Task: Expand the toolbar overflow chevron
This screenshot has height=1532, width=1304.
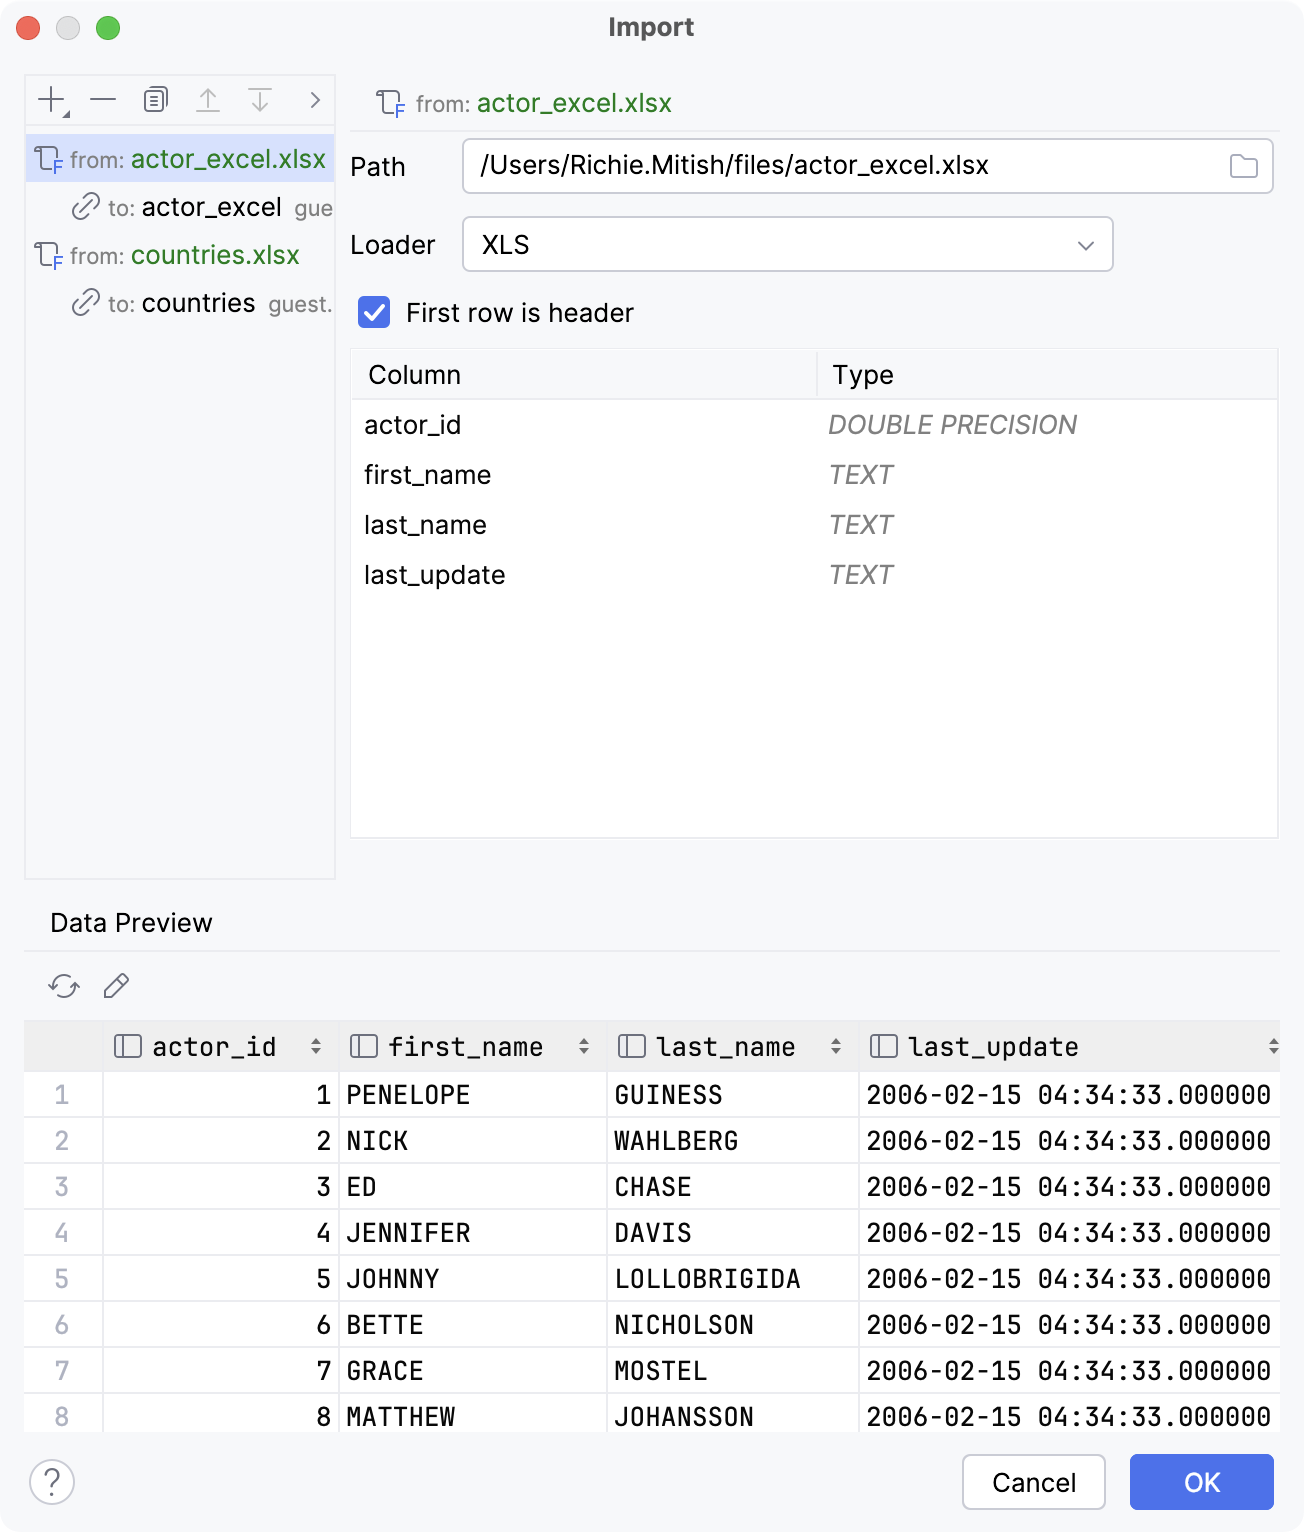Action: tap(314, 99)
